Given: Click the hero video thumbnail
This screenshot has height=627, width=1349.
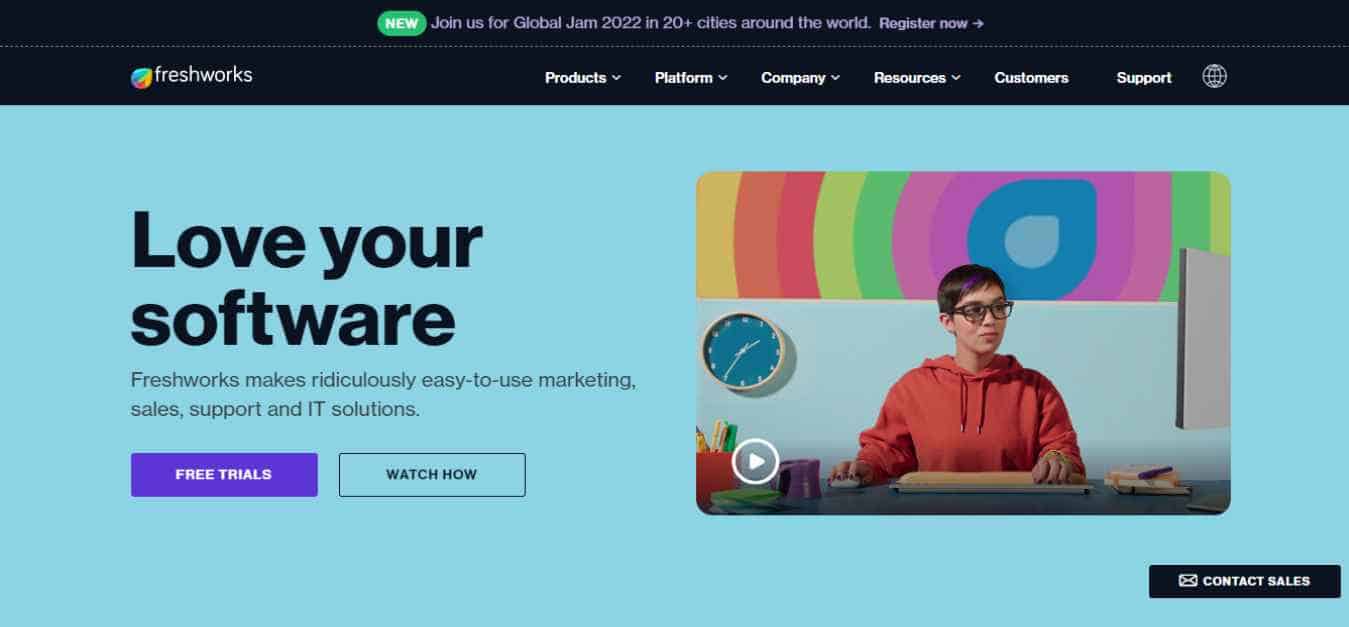Looking at the screenshot, I should [x=963, y=343].
